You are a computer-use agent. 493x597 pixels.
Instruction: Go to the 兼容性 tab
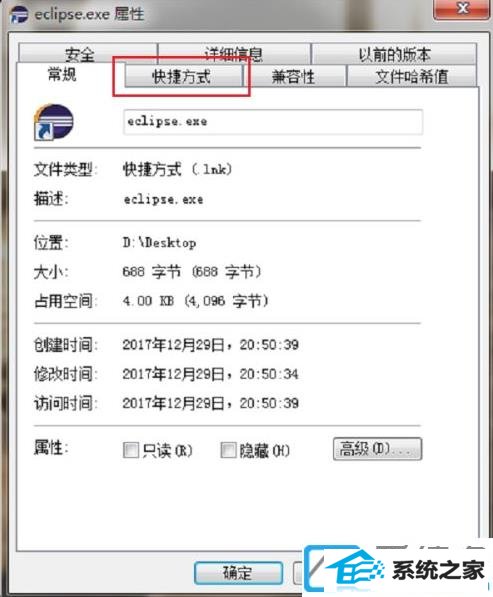(x=294, y=77)
